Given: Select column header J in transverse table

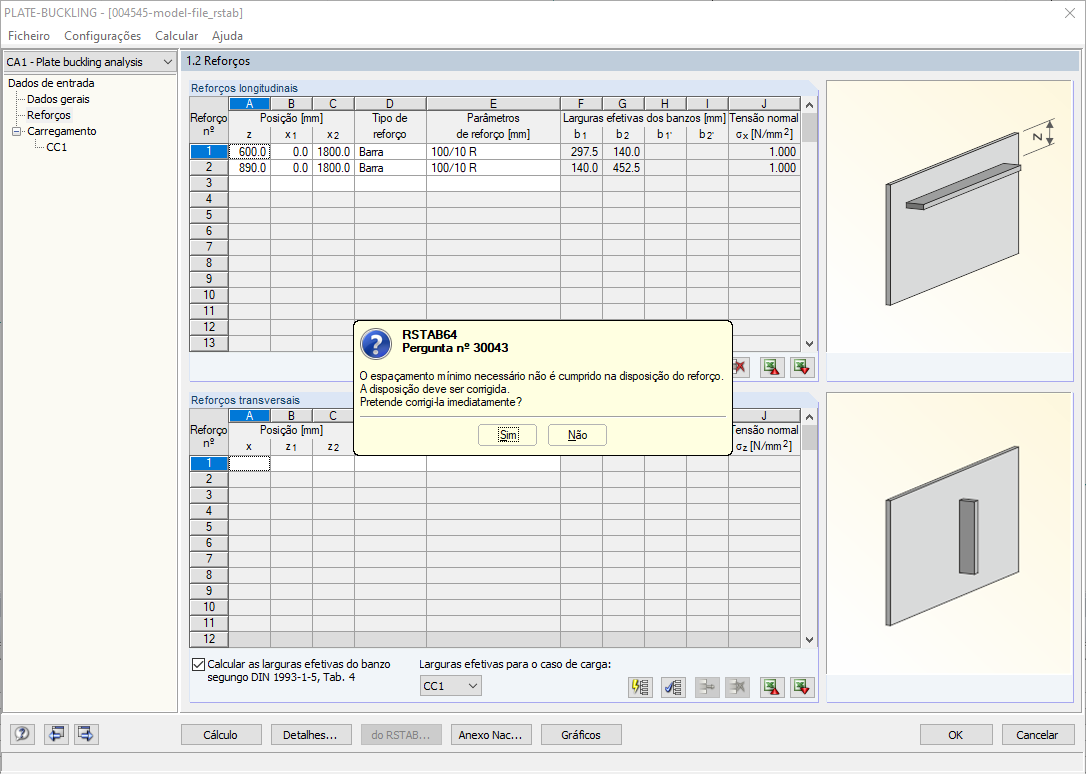Looking at the screenshot, I should [x=765, y=415].
